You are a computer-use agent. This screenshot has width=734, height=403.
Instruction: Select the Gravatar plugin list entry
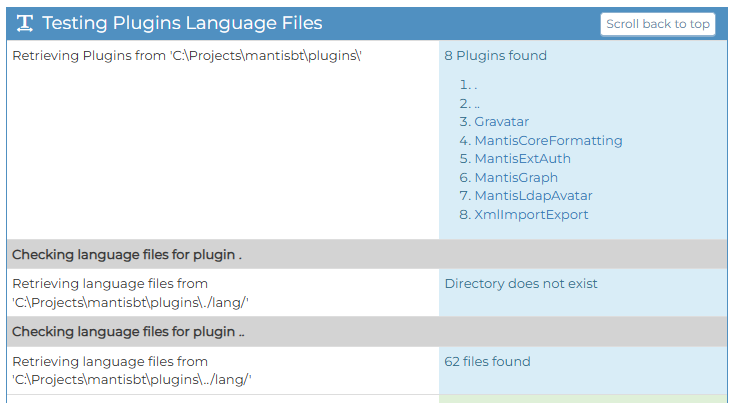click(x=501, y=122)
